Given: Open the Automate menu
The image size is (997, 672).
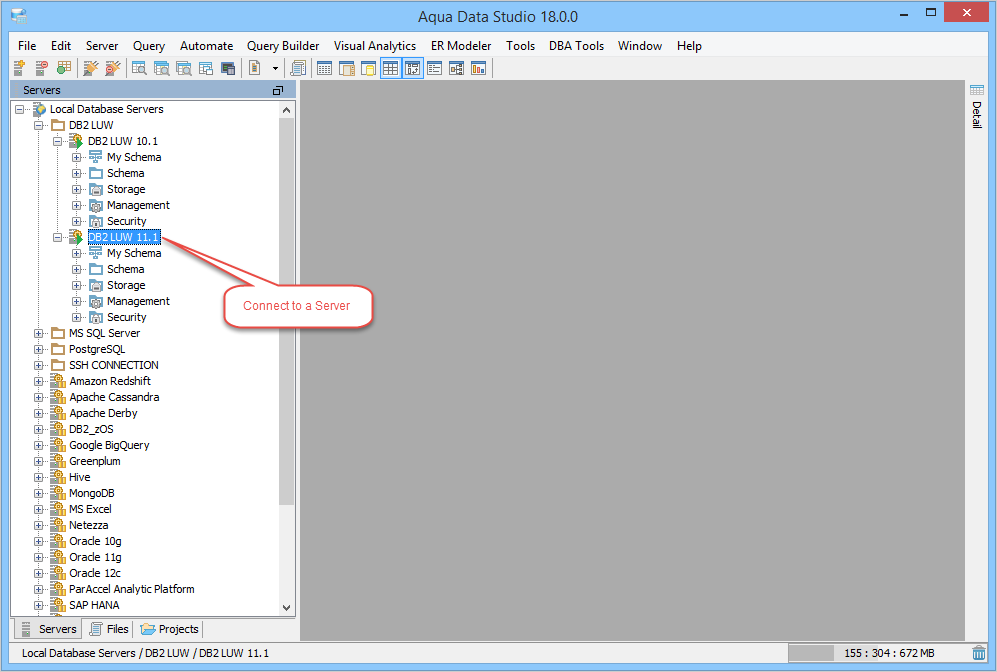Looking at the screenshot, I should [206, 46].
